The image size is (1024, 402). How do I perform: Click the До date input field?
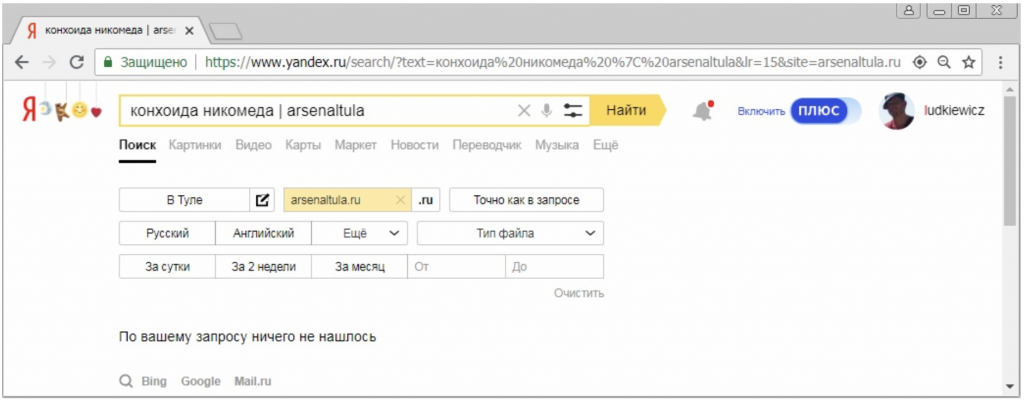554,266
